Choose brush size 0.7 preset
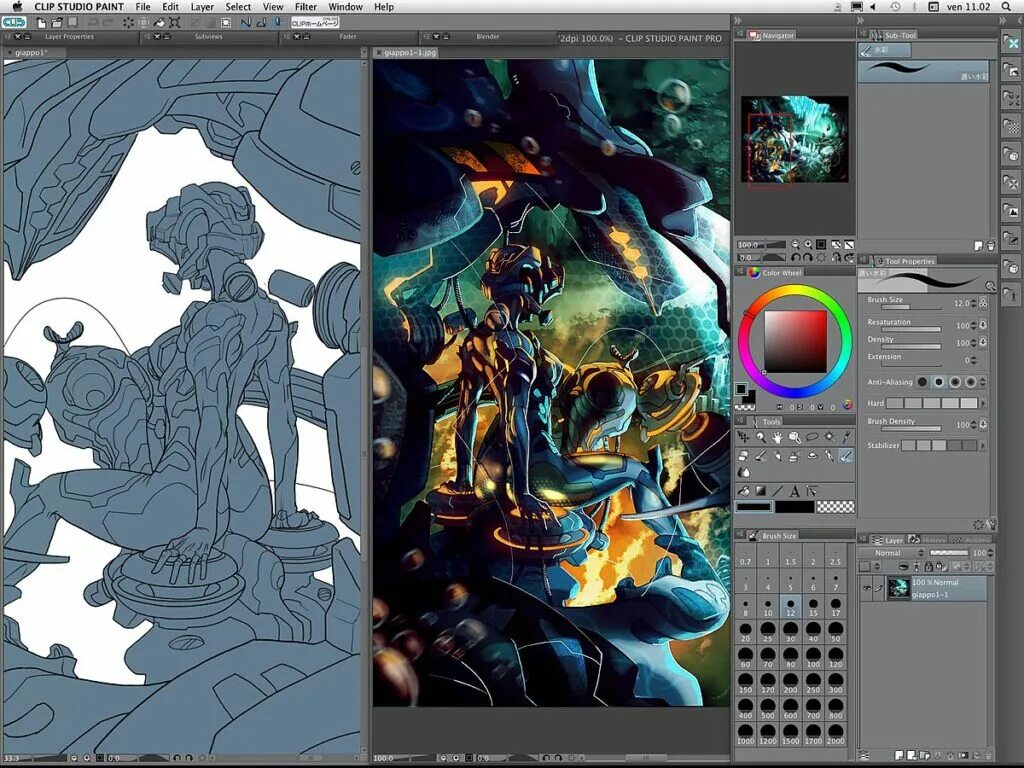 (x=745, y=556)
